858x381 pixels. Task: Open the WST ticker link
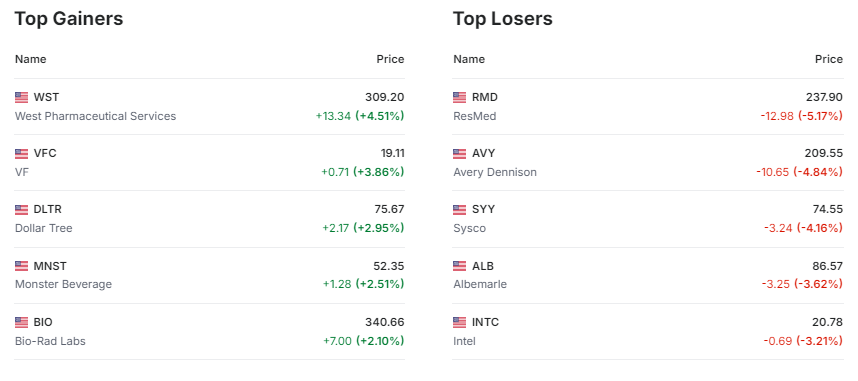[47, 97]
